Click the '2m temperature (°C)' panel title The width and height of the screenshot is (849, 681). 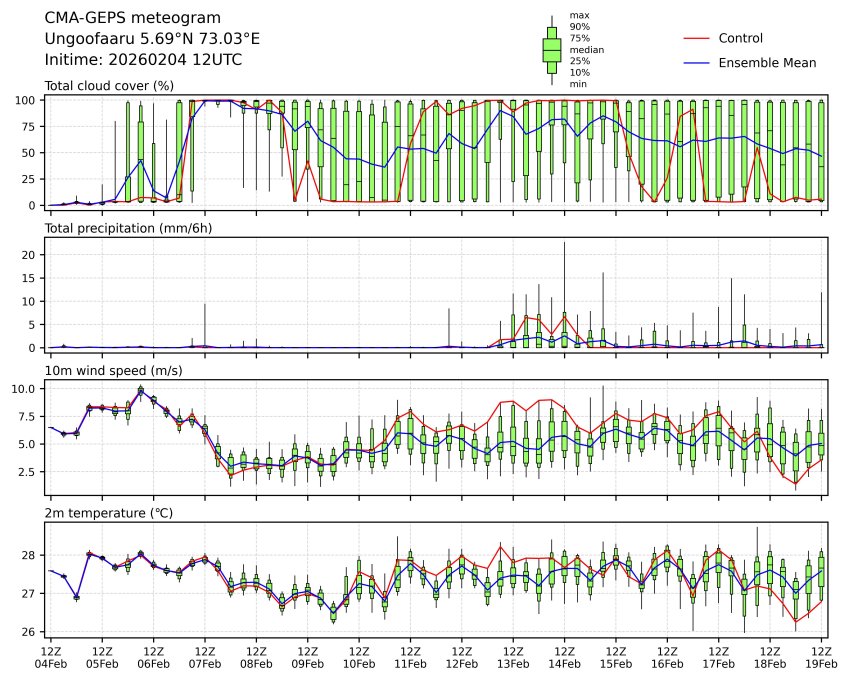point(108,513)
